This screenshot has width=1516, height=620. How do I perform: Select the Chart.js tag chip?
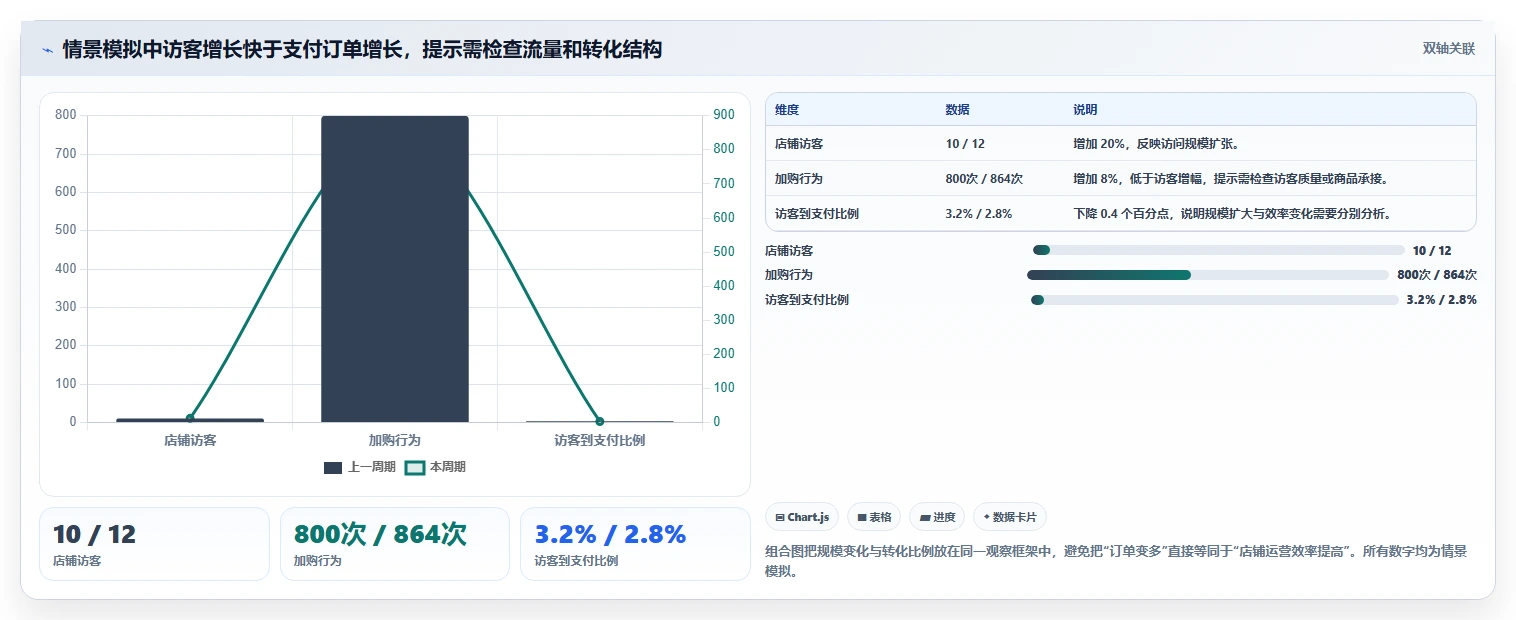(x=802, y=517)
